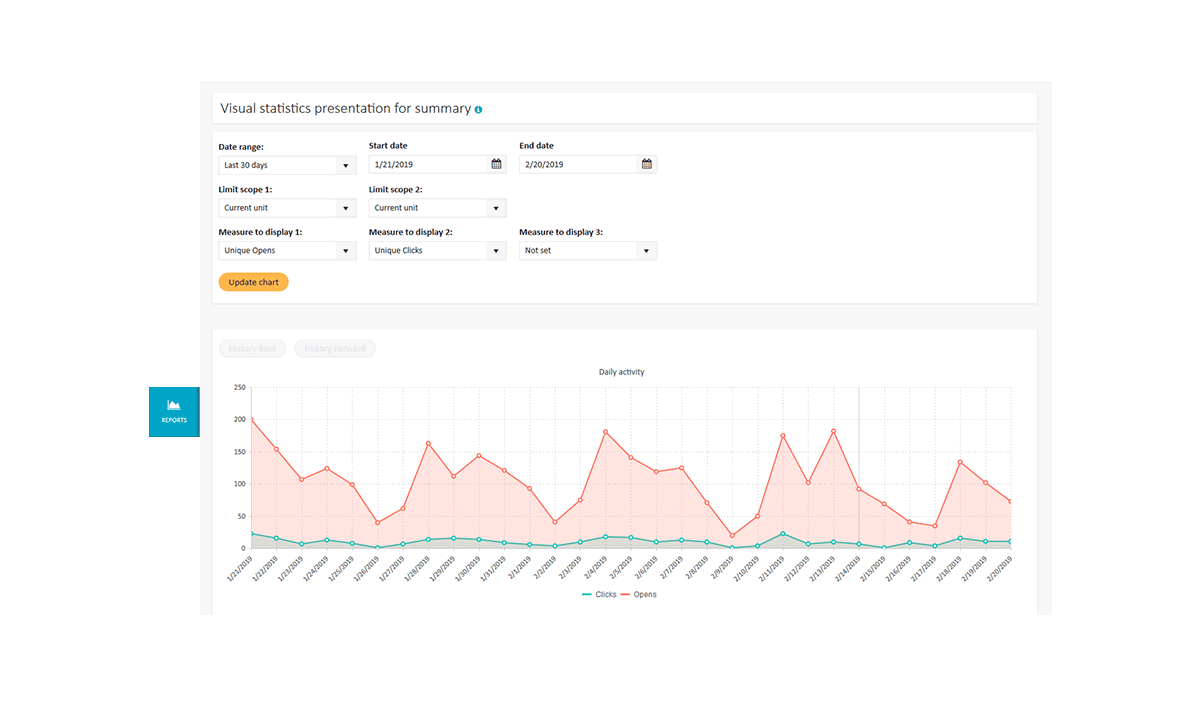Viewport: 1200px width, 713px height.
Task: Click the History Forward button
Action: pyautogui.click(x=335, y=349)
